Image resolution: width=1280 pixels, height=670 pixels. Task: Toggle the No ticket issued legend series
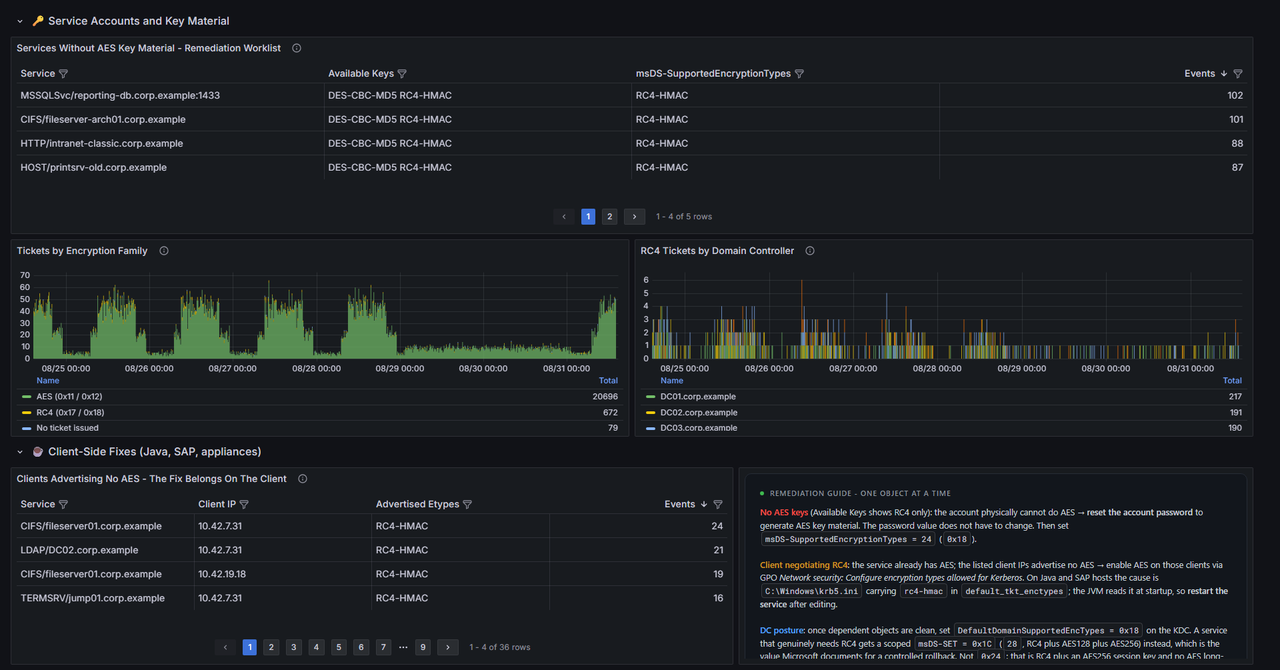(x=67, y=428)
